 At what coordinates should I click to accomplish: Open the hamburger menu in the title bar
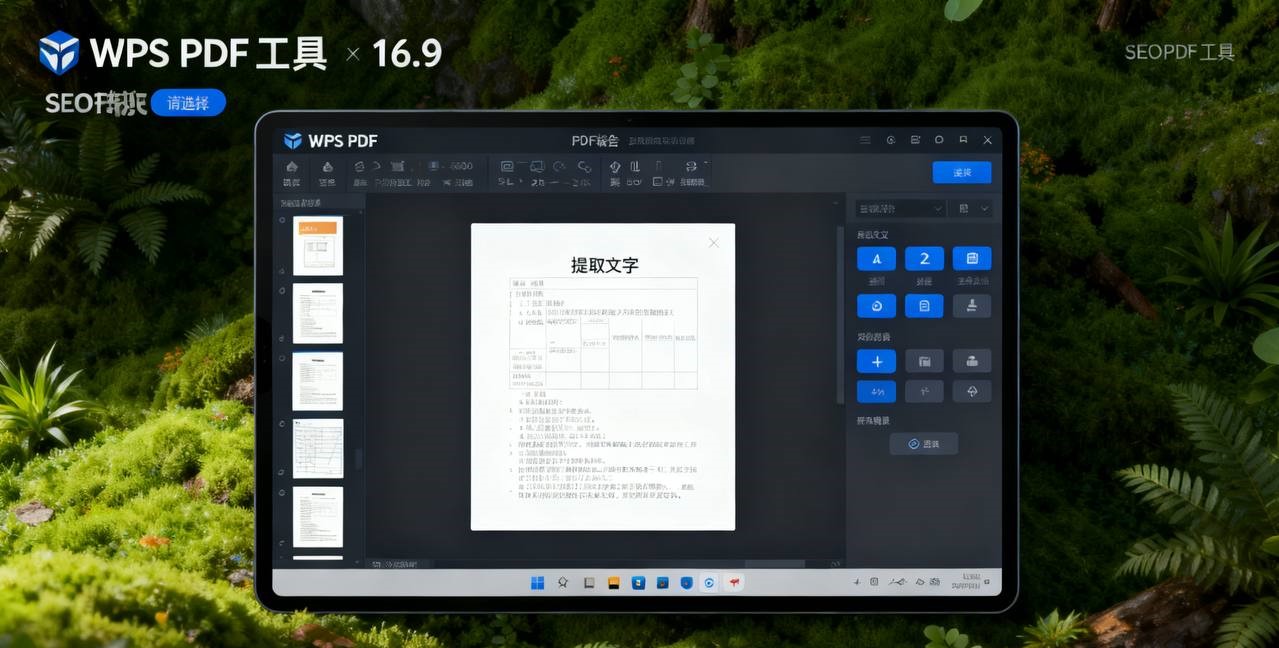point(866,140)
